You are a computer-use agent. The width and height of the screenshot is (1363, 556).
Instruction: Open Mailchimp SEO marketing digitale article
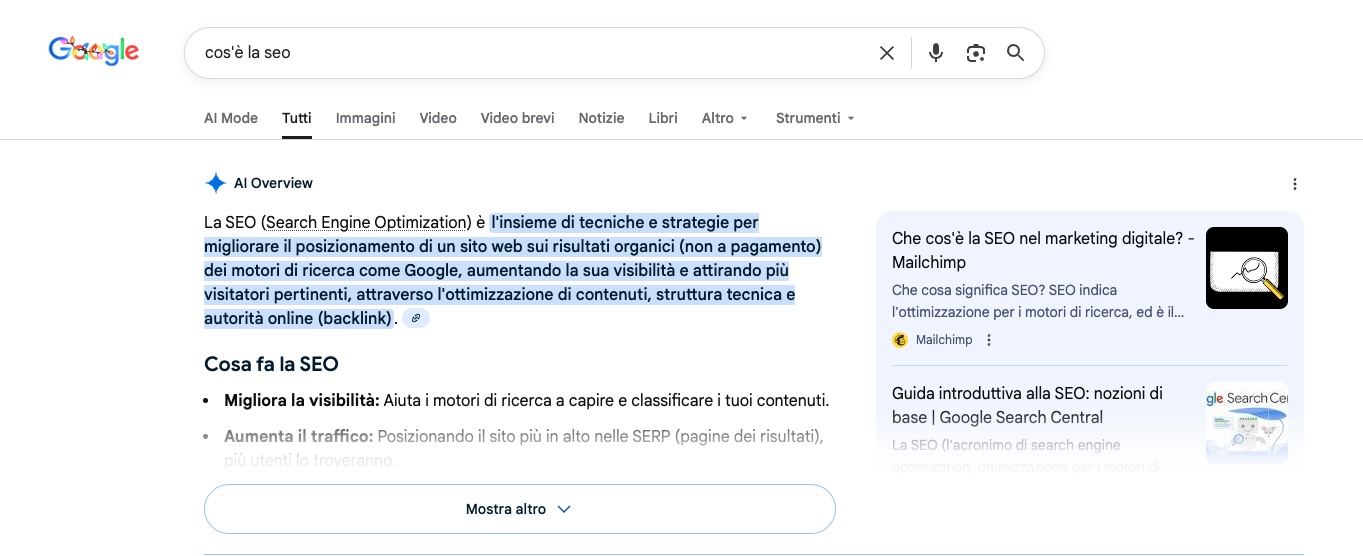pyautogui.click(x=1042, y=250)
